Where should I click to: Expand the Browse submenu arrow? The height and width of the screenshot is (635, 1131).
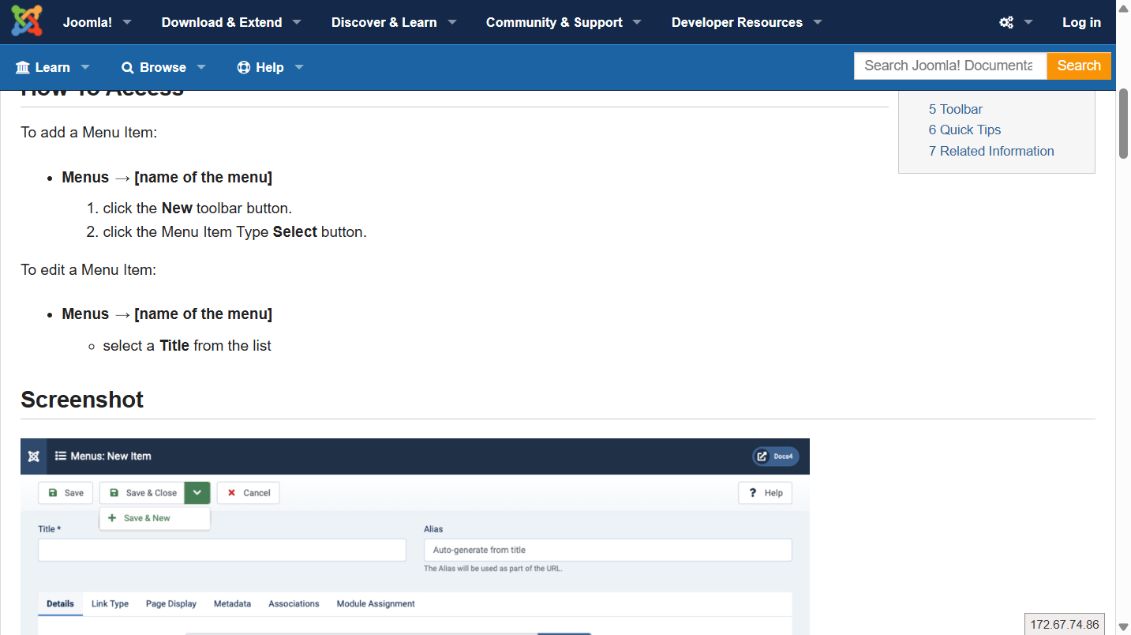201,67
